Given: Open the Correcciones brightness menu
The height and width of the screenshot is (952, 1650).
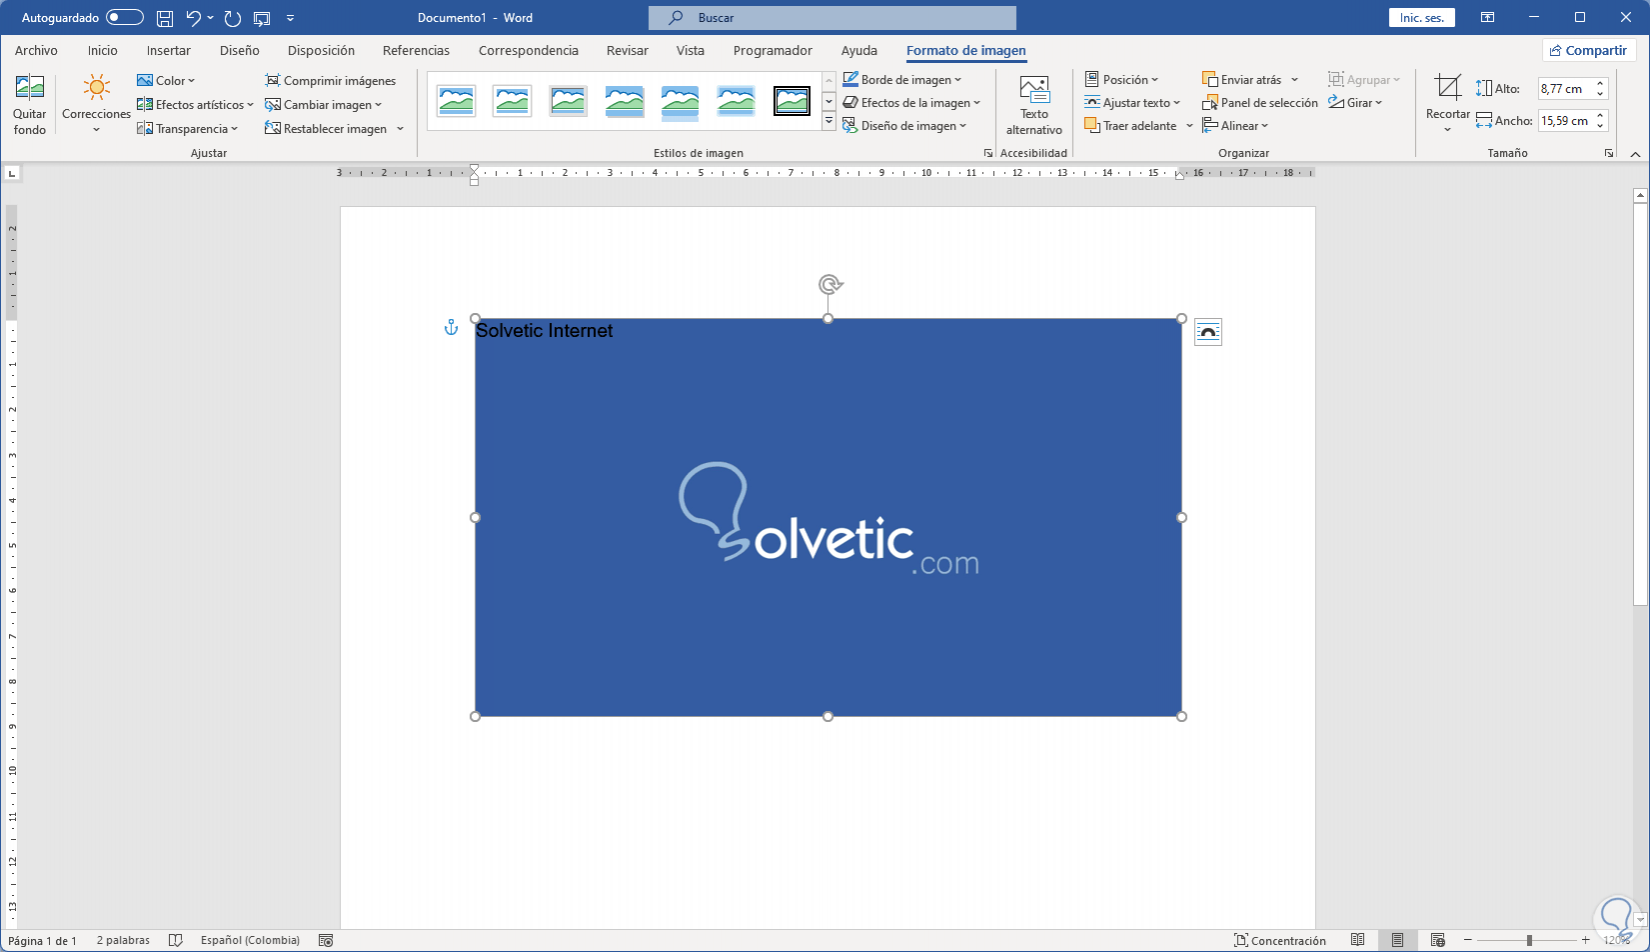Looking at the screenshot, I should click(x=96, y=105).
